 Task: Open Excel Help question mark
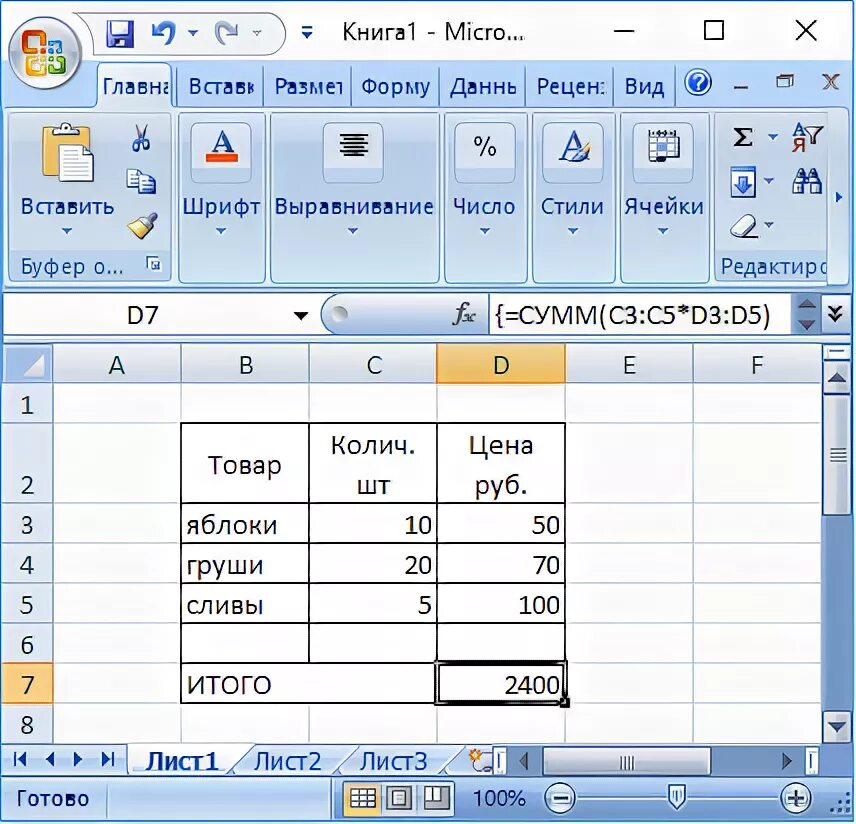tap(698, 83)
